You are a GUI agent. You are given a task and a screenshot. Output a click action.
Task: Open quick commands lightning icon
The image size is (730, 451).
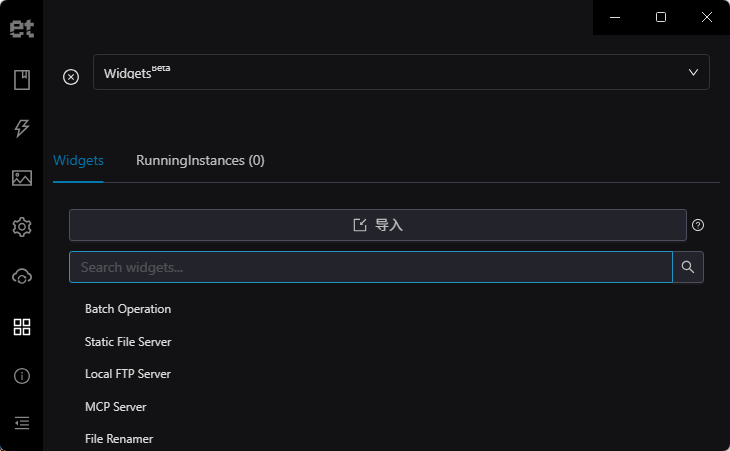point(22,128)
